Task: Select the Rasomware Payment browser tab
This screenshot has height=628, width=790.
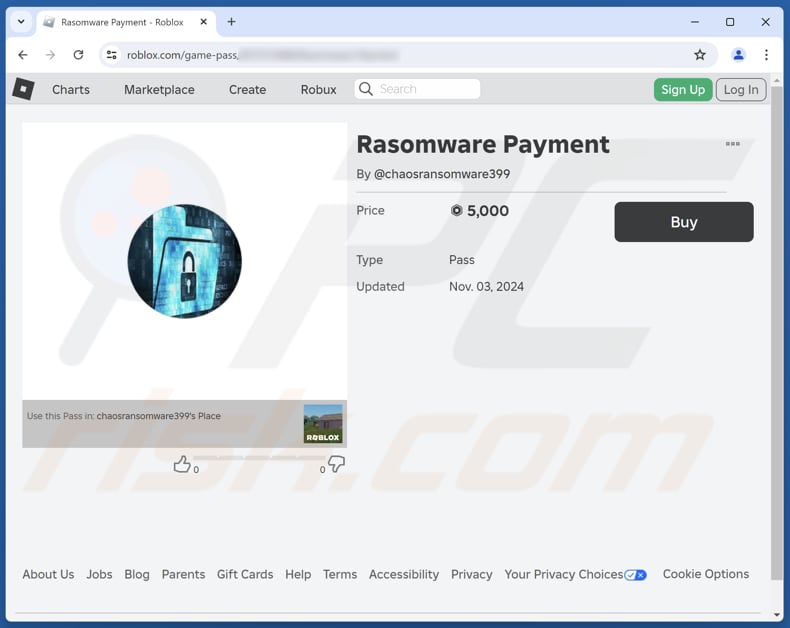Action: coord(126,22)
